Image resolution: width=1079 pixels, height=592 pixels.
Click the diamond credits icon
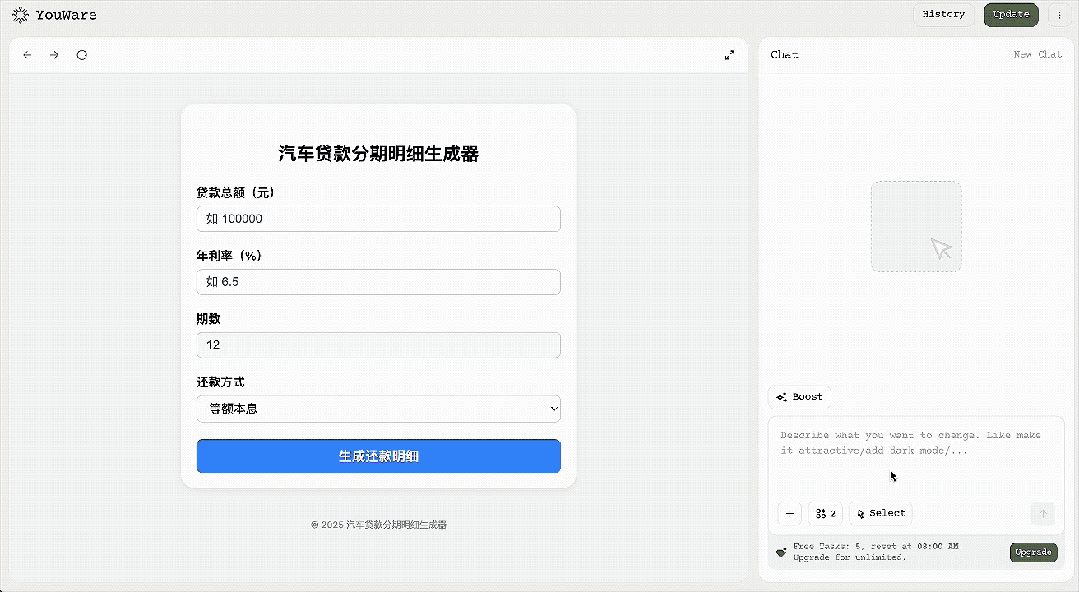[x=781, y=551]
